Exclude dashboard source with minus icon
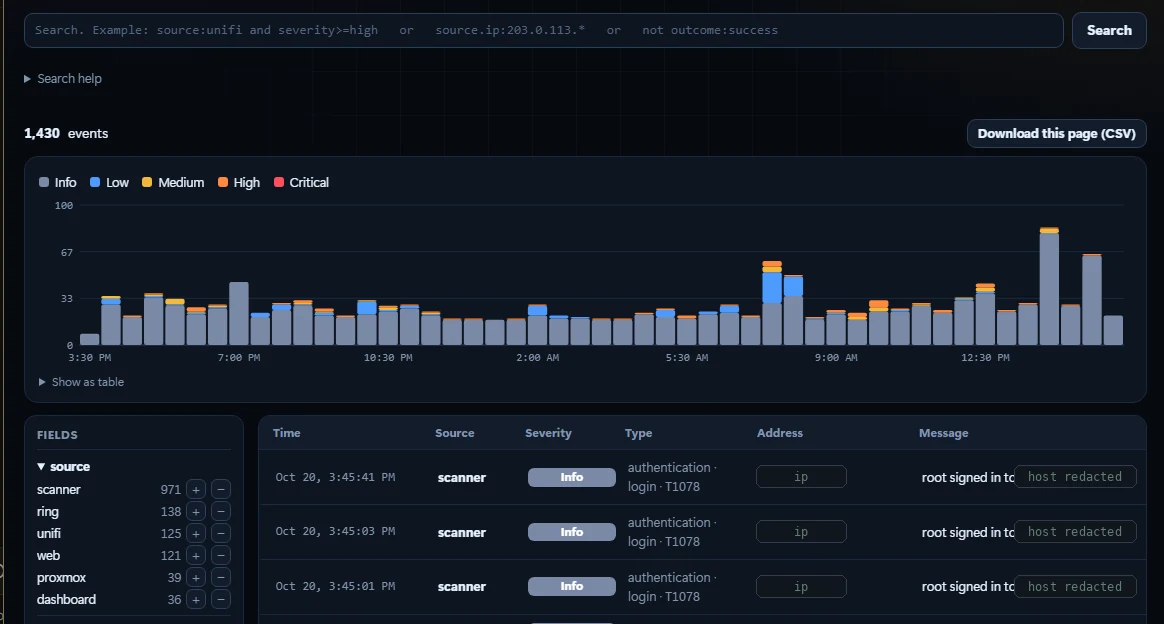 [220, 600]
